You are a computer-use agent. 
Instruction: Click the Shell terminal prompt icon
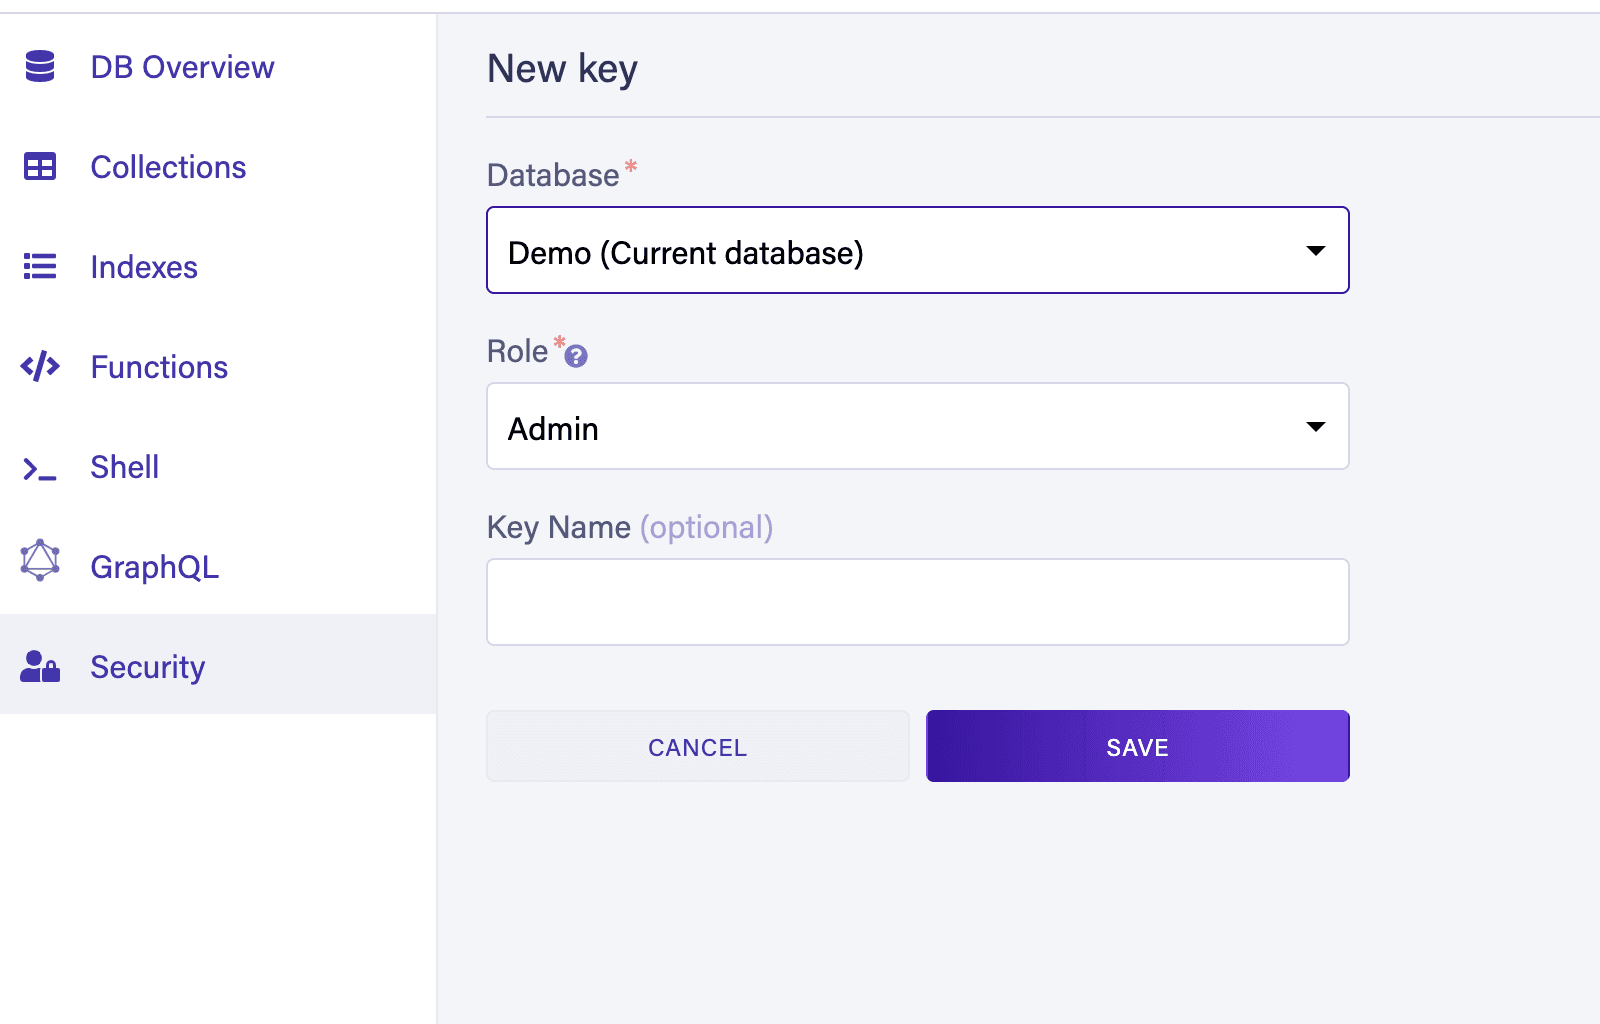pos(40,468)
